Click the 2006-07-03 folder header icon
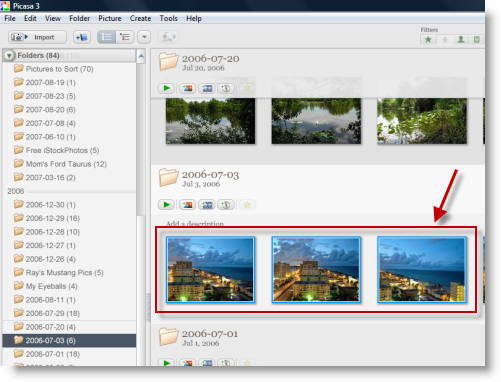 point(168,177)
